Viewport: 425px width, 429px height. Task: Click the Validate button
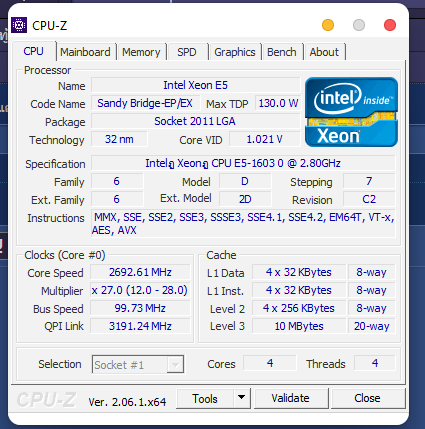291,398
